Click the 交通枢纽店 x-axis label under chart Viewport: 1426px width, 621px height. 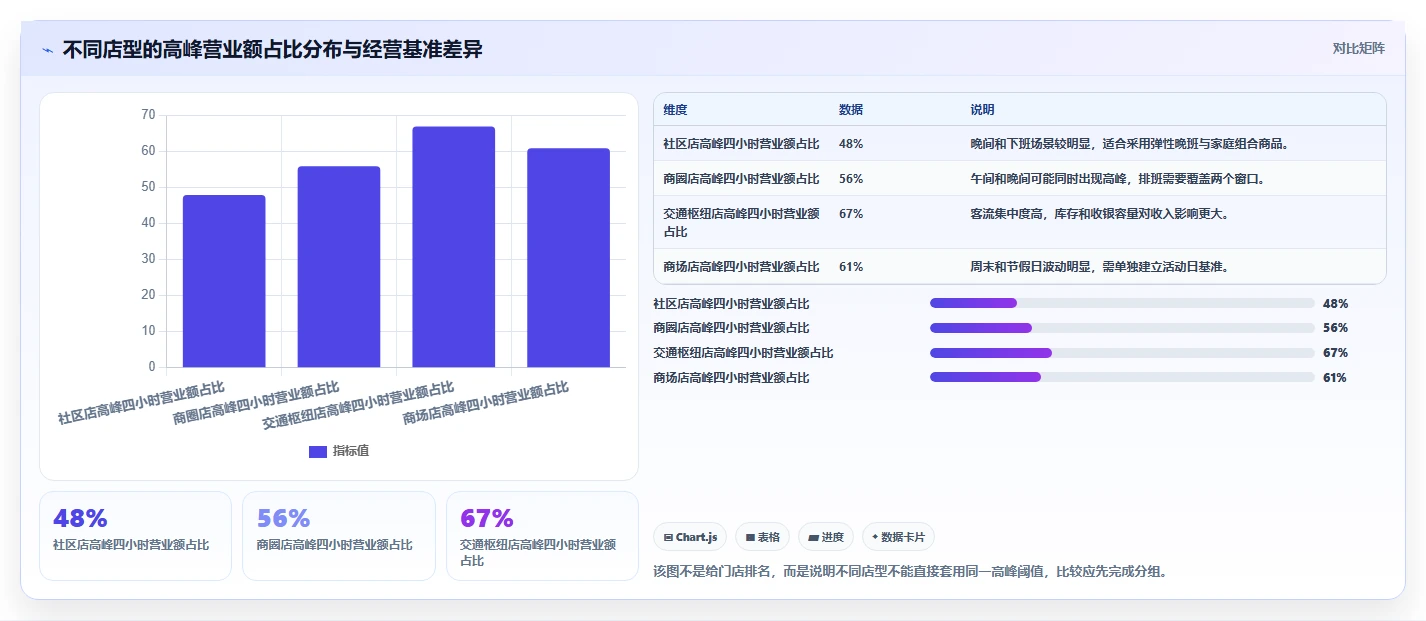[x=358, y=405]
